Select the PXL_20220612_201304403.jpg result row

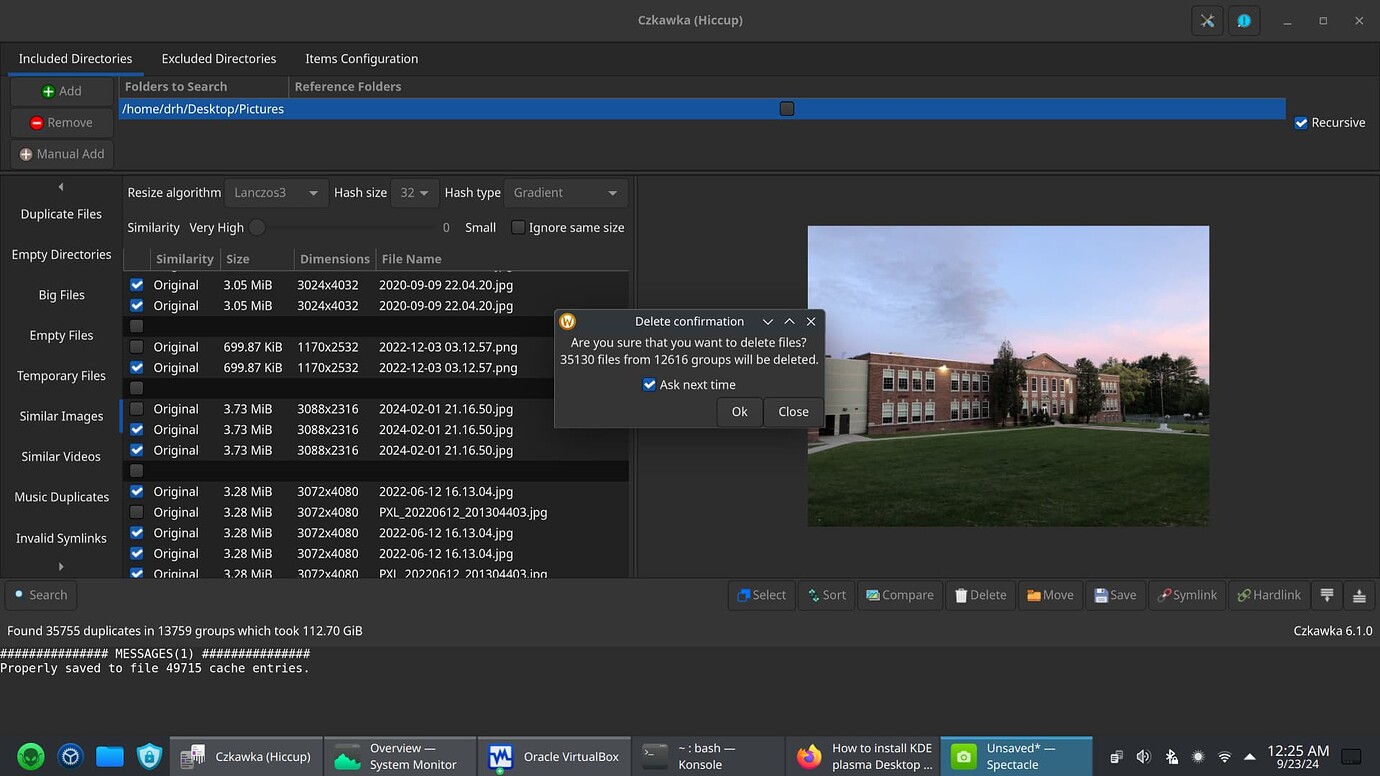coord(463,511)
